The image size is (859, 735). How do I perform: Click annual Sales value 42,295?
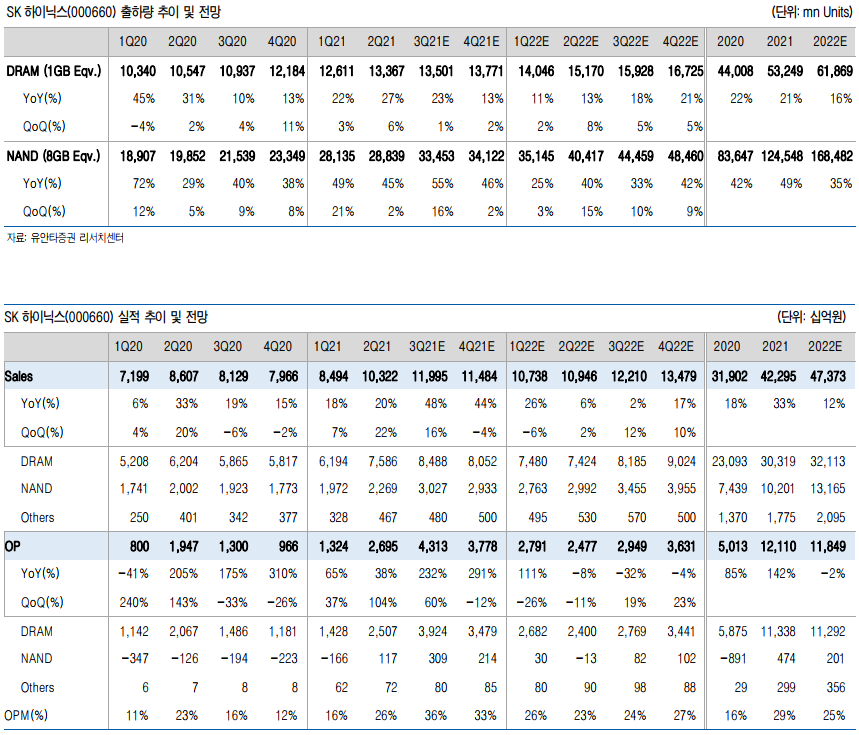778,376
